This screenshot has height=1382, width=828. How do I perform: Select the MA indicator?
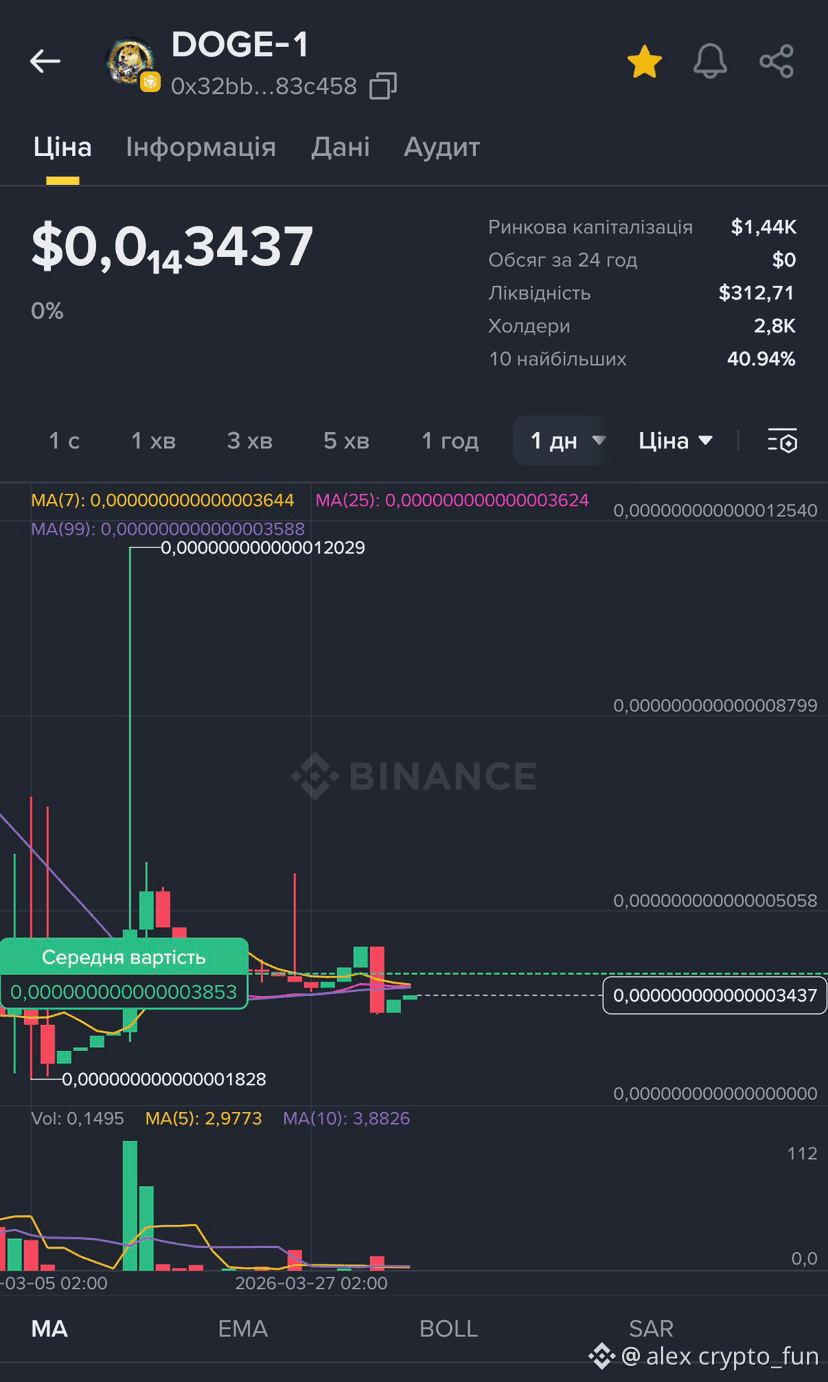pyautogui.click(x=50, y=1329)
